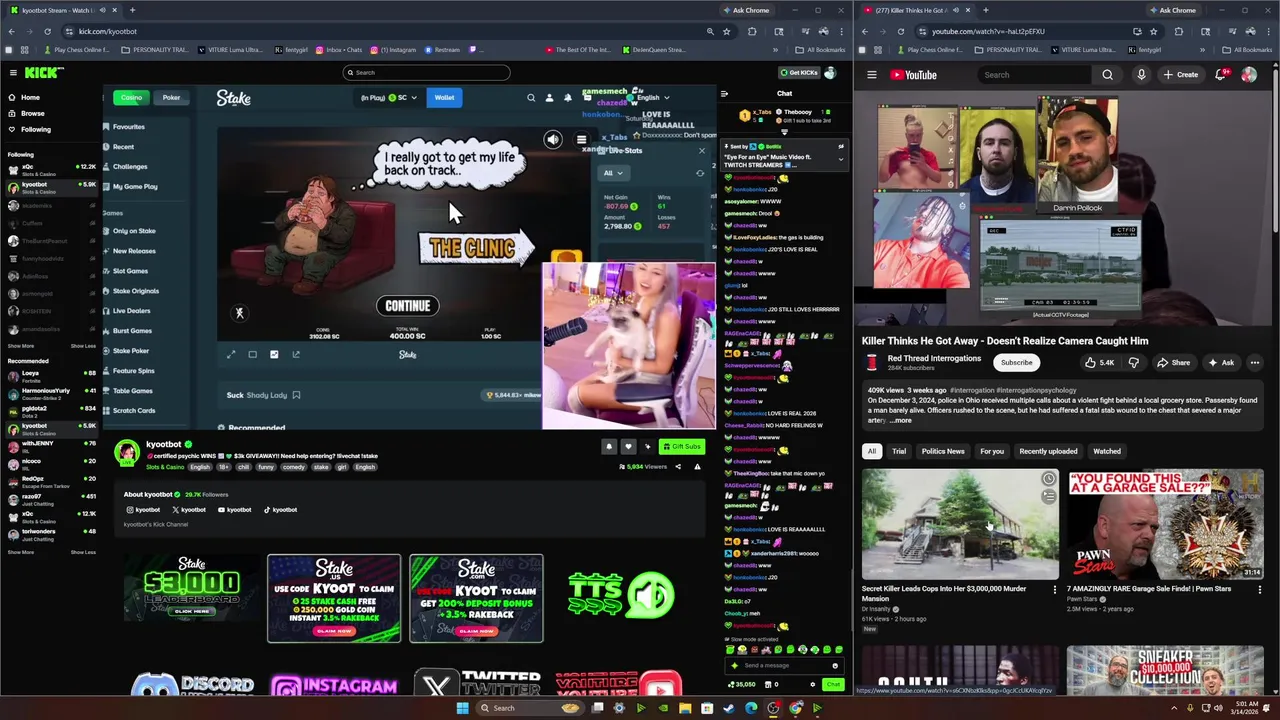Select the Trial filter chip
Image resolution: width=1280 pixels, height=720 pixels.
pos(899,451)
